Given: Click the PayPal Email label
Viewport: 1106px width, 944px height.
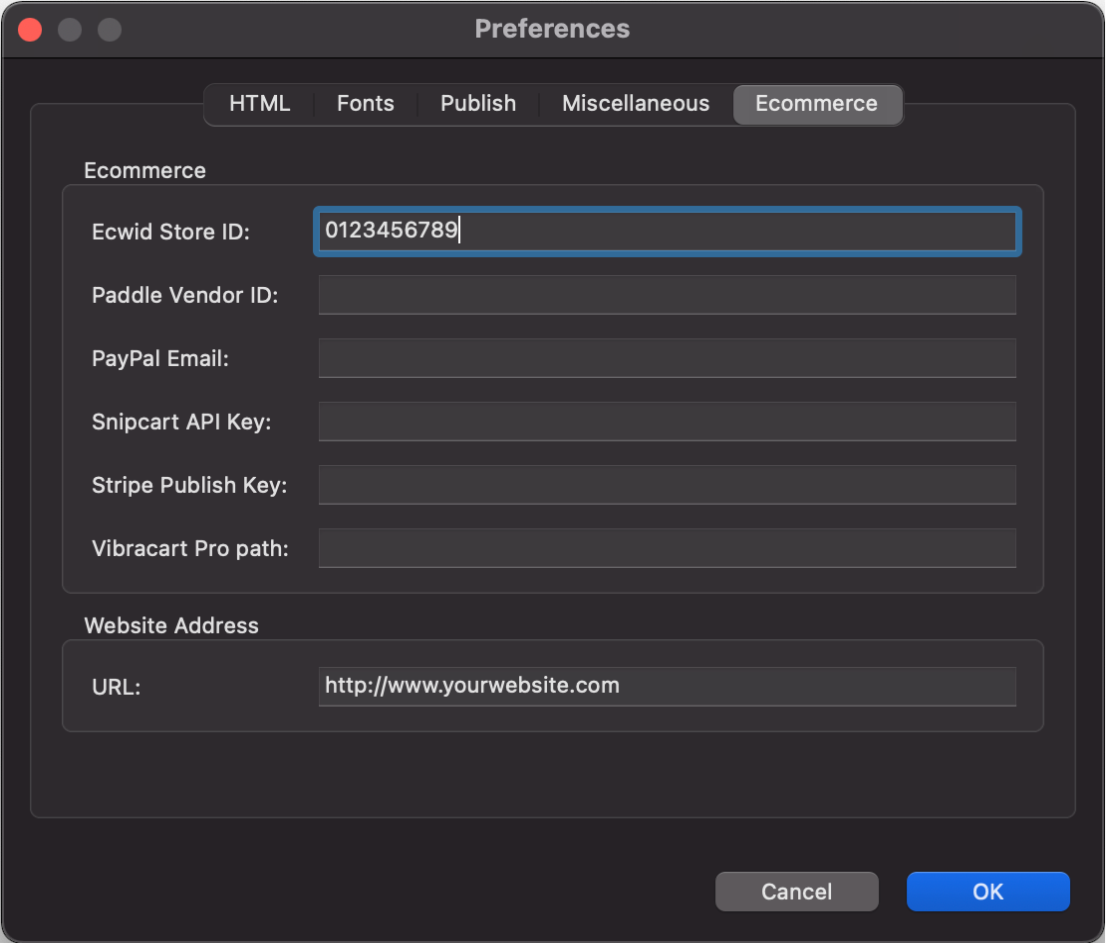Looking at the screenshot, I should tap(160, 358).
